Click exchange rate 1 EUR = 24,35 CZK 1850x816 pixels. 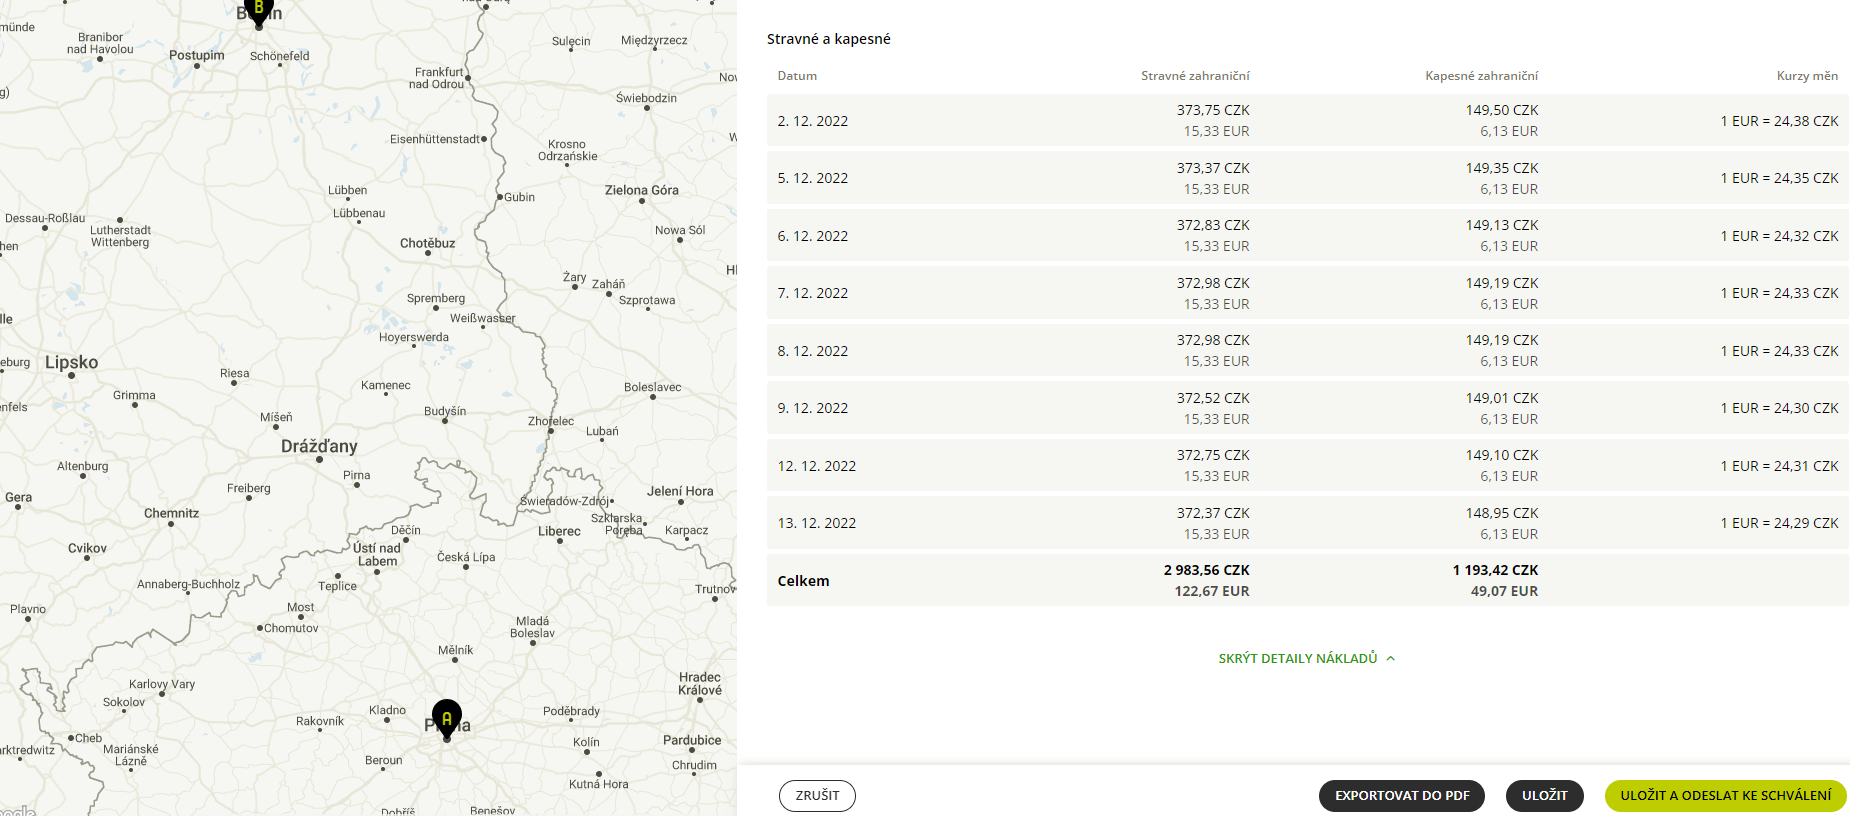tap(1779, 178)
